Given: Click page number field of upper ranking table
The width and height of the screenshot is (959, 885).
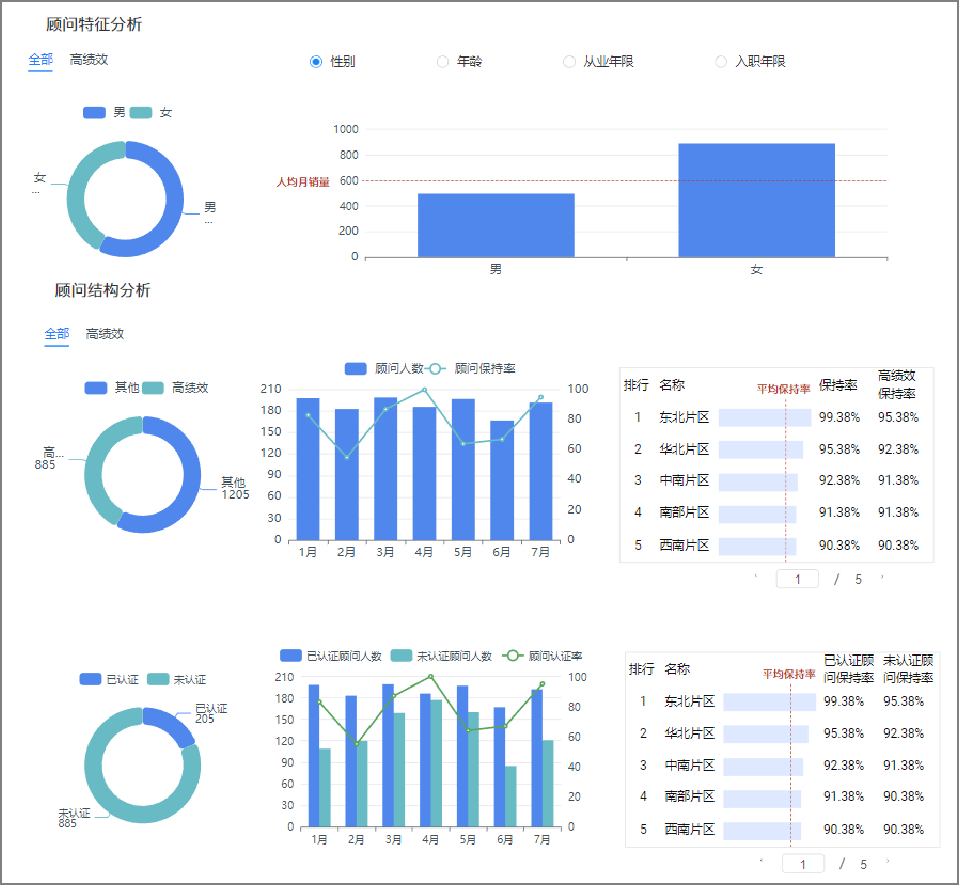Looking at the screenshot, I should [797, 579].
